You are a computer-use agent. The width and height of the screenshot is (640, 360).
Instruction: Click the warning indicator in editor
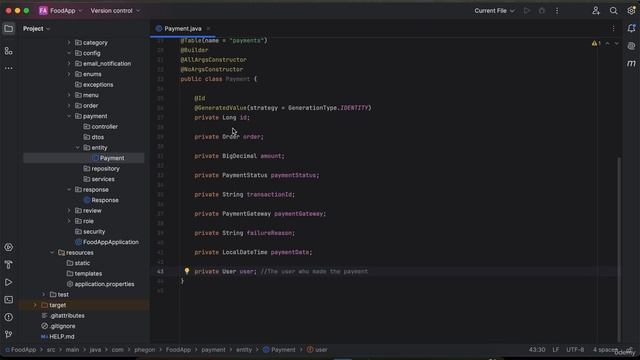596,43
